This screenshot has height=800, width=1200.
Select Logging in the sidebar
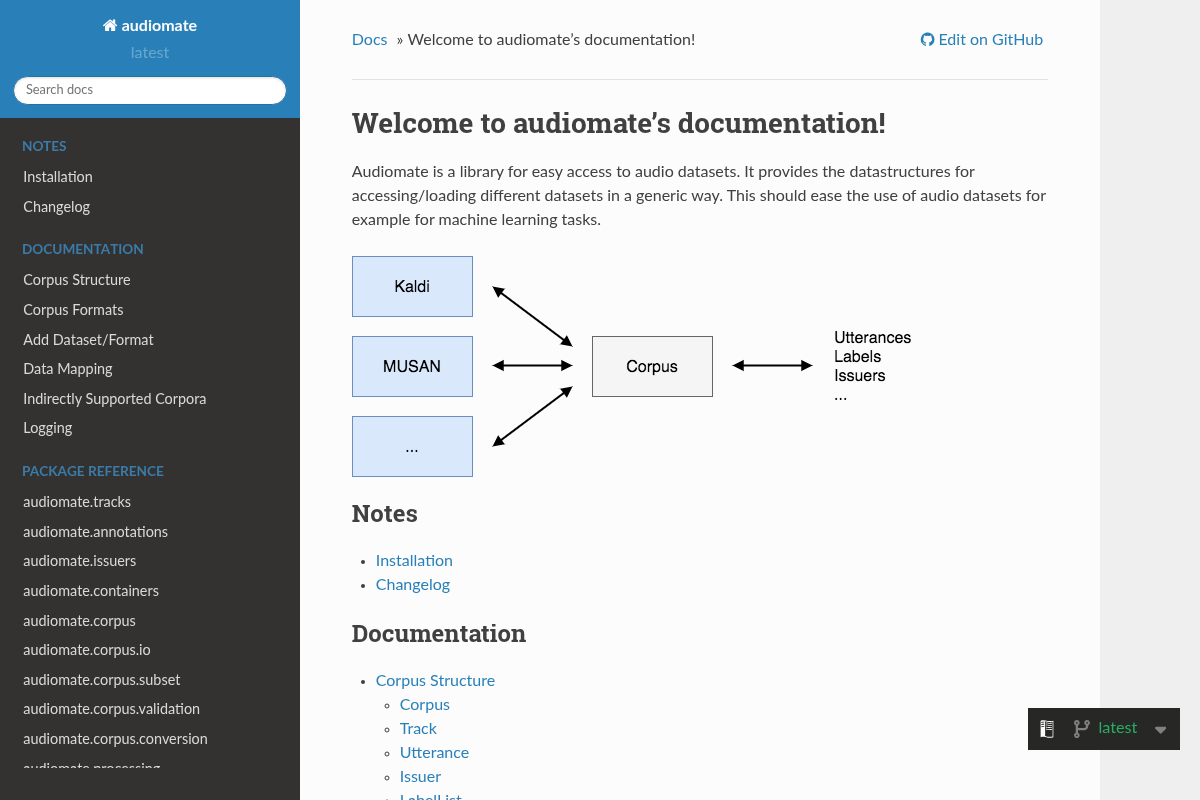pyautogui.click(x=48, y=428)
